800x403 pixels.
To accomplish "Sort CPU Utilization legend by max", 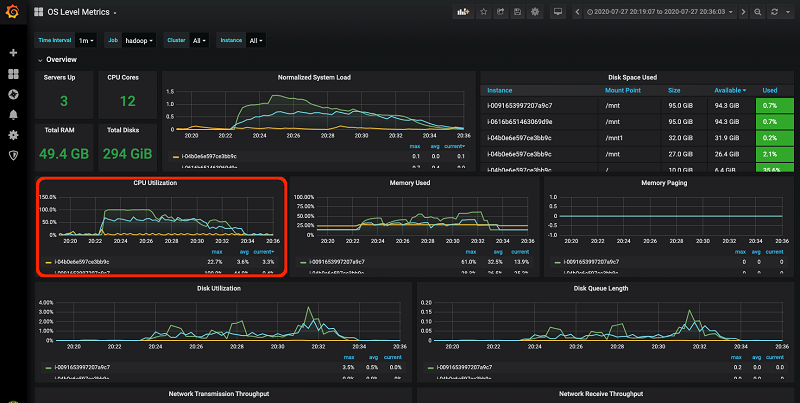I will (x=217, y=252).
